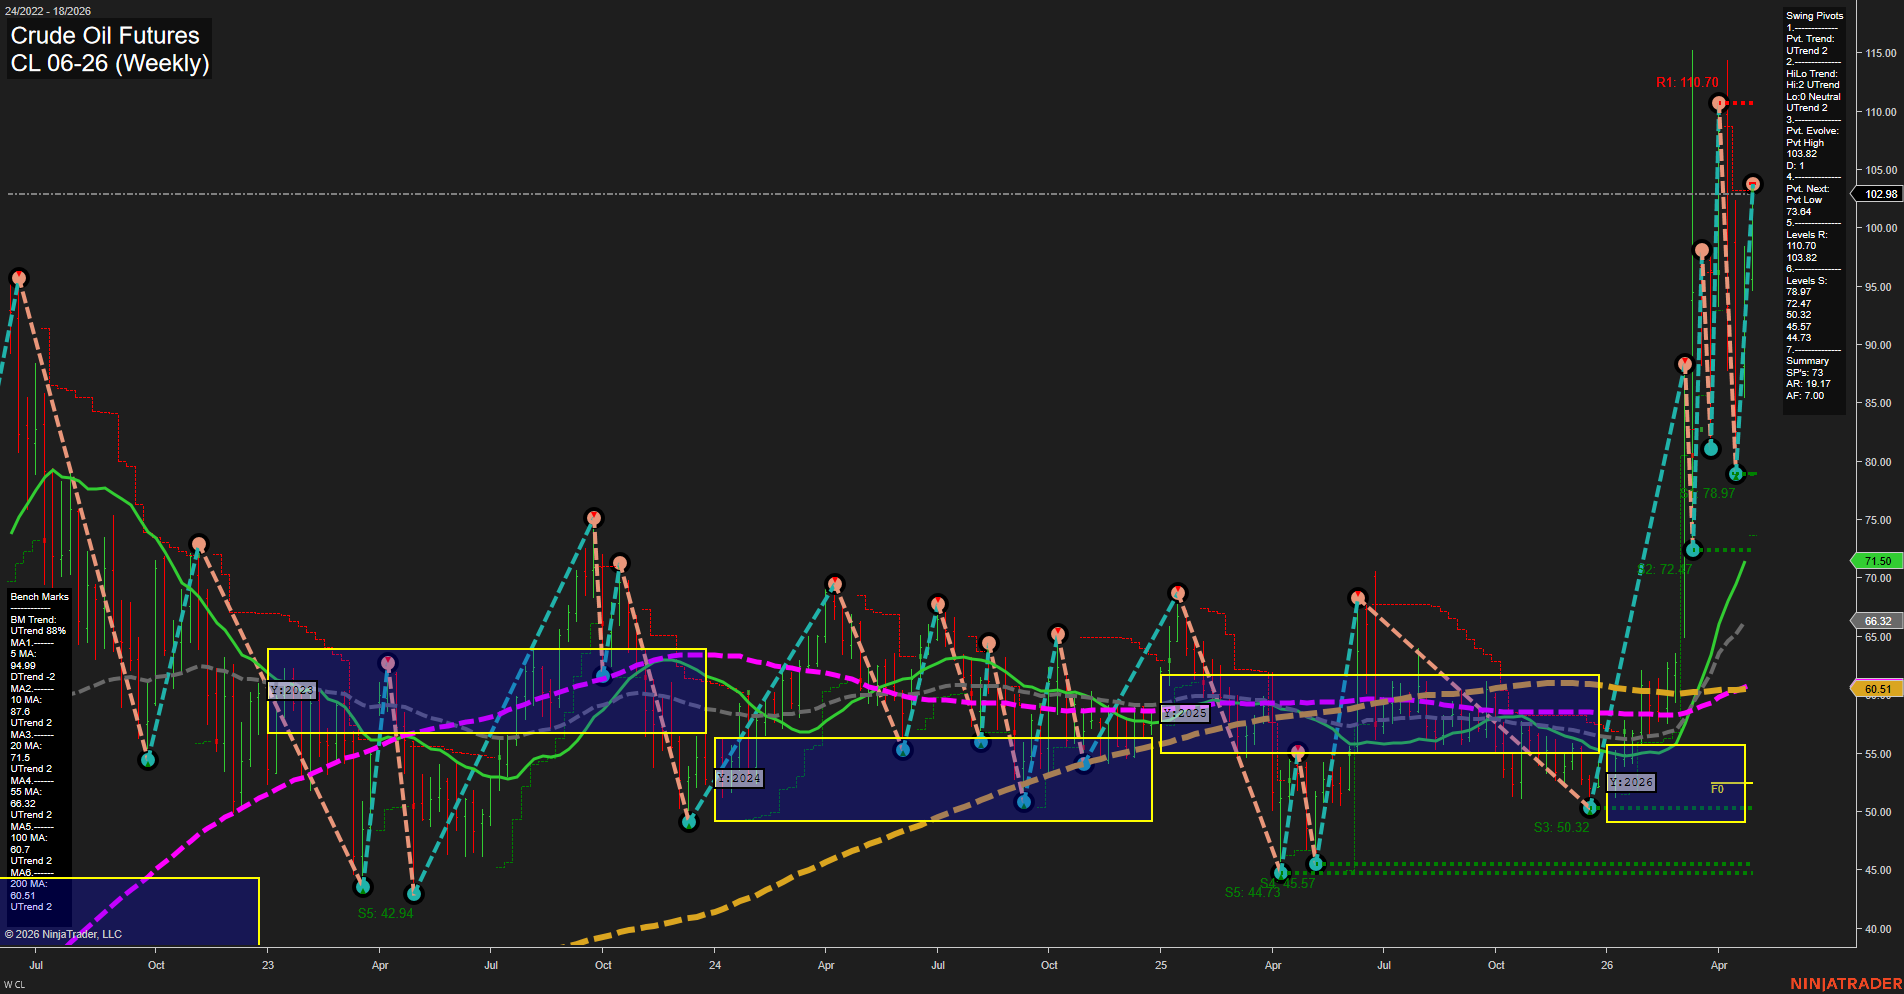Expand the Y:2024 yearly range box label
This screenshot has width=1904, height=994.
(738, 777)
